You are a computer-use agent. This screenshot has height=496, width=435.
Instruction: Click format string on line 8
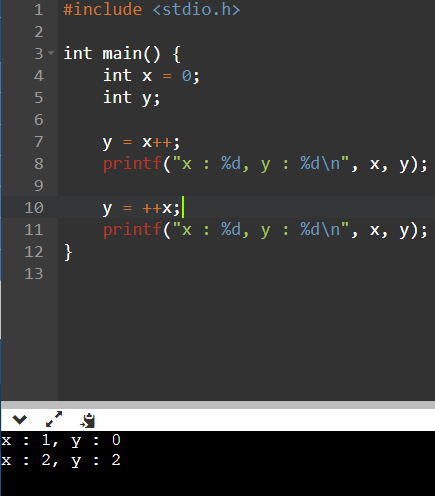tap(260, 164)
